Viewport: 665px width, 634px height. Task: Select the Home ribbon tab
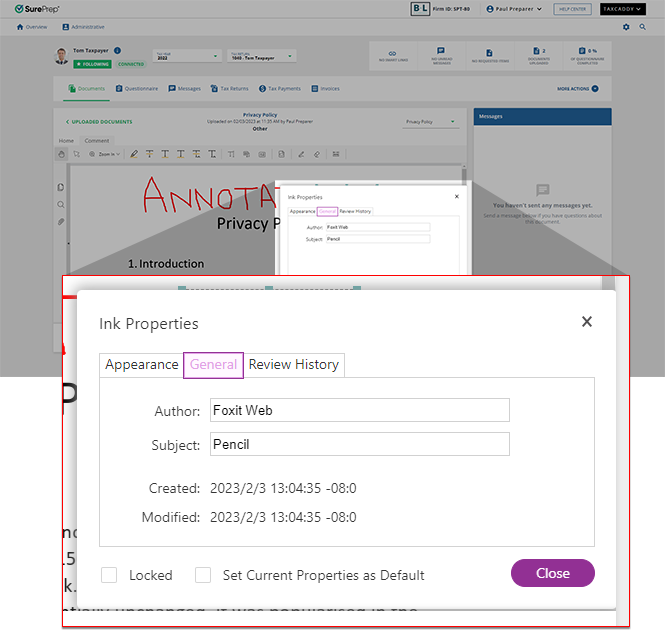(66, 140)
